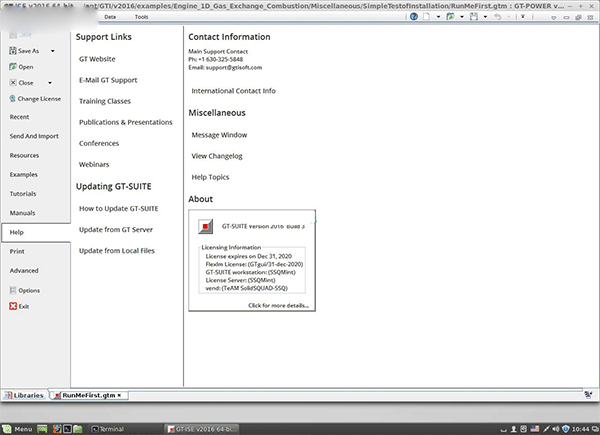Click the undo arrow icon
600x435 pixels.
click(x=497, y=16)
